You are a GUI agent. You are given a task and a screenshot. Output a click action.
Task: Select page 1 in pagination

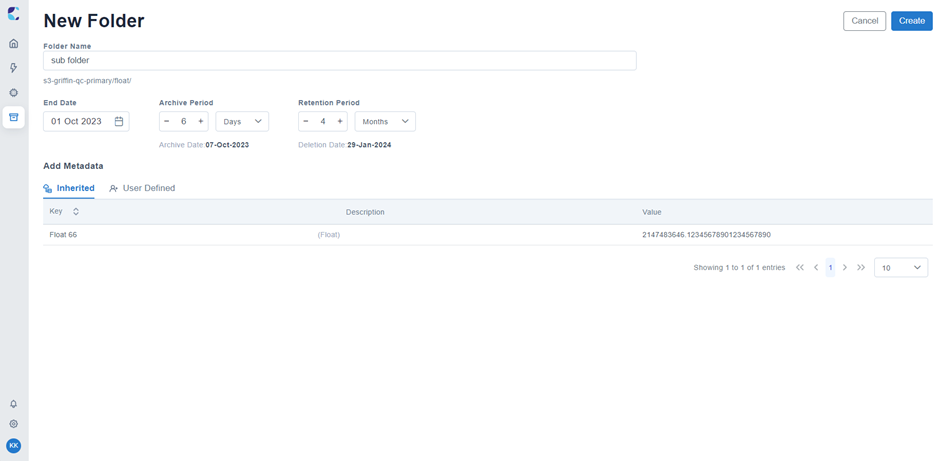click(830, 267)
